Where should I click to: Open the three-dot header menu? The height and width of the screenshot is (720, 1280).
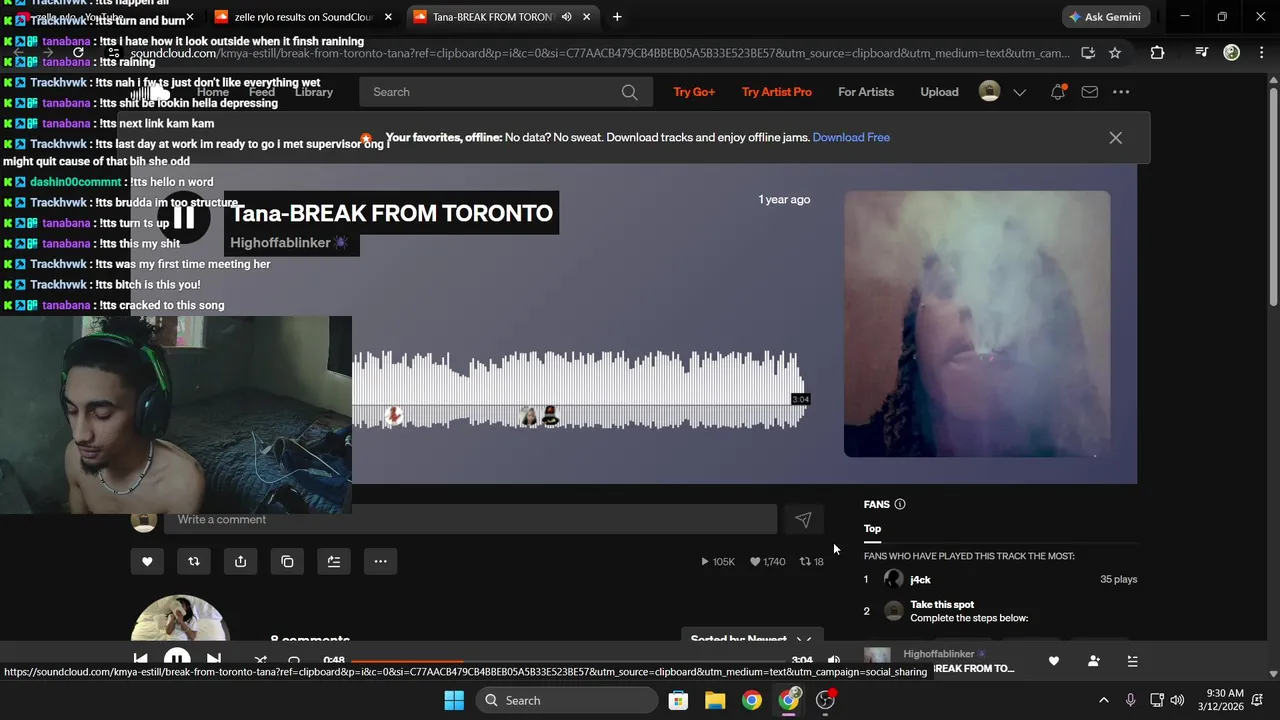point(1121,92)
